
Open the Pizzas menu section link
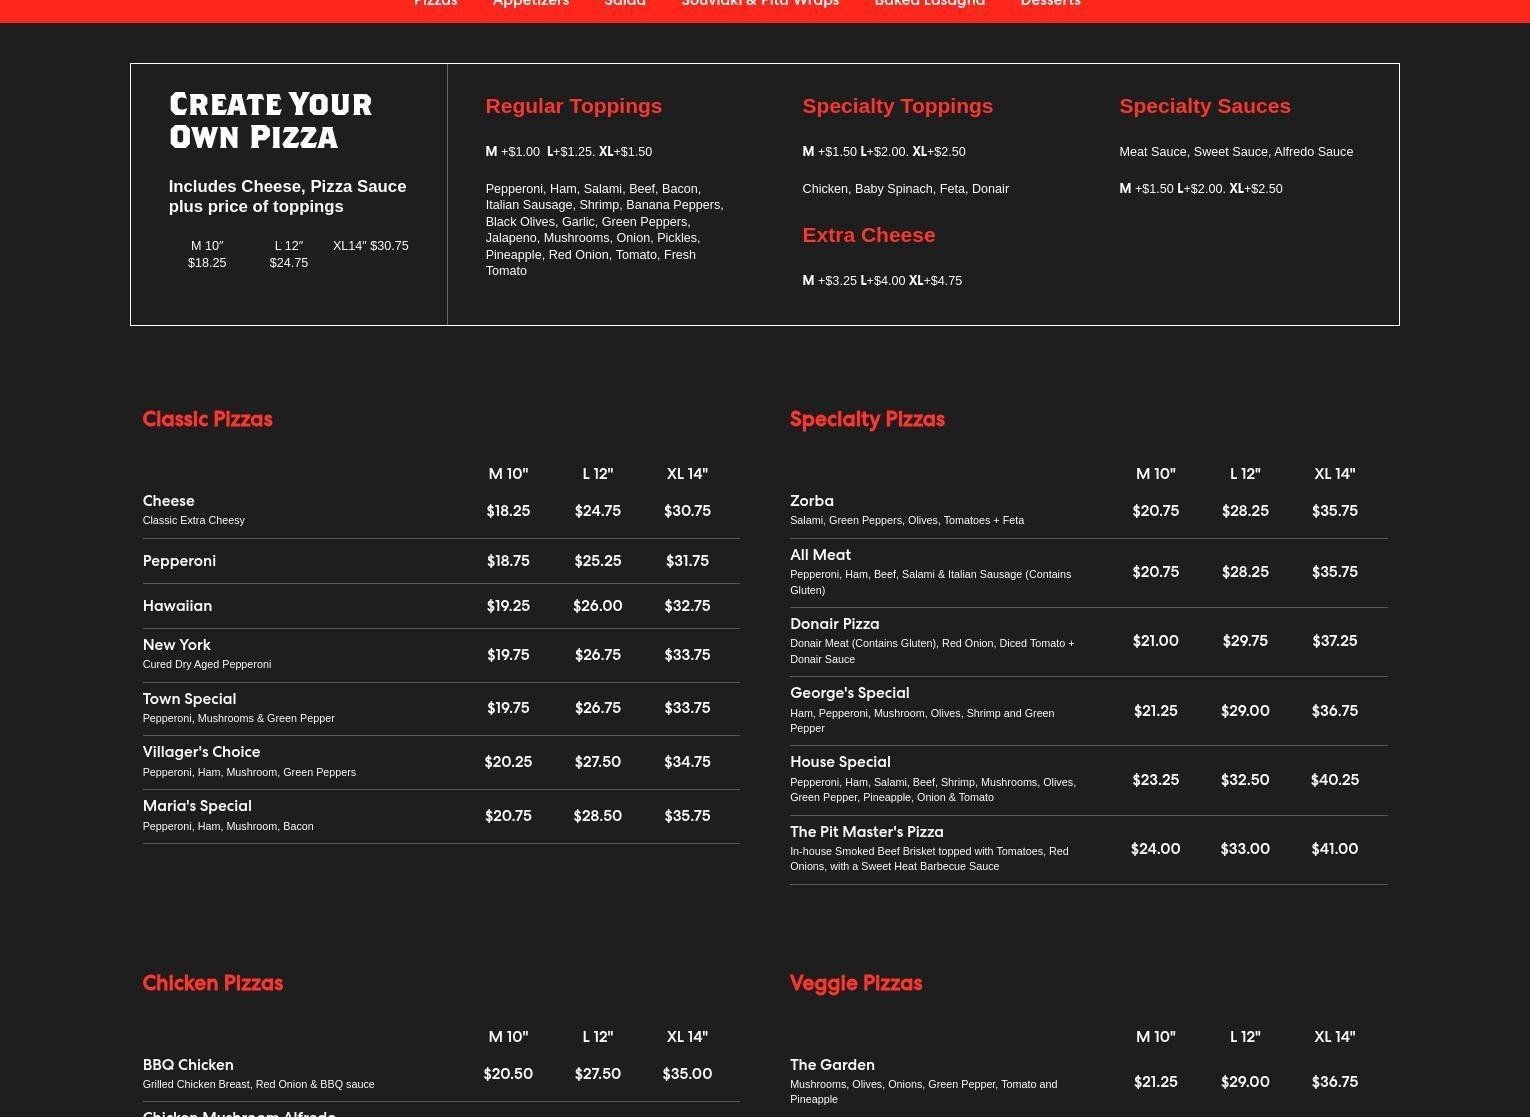point(435,3)
